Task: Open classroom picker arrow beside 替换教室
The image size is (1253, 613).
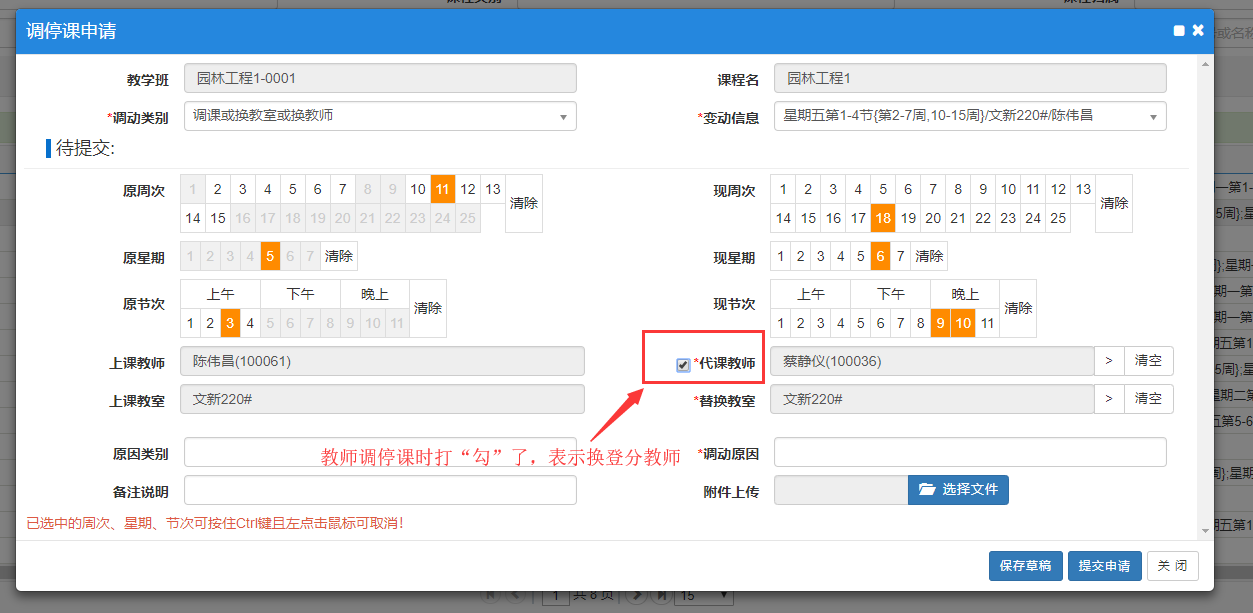Action: pos(1109,399)
